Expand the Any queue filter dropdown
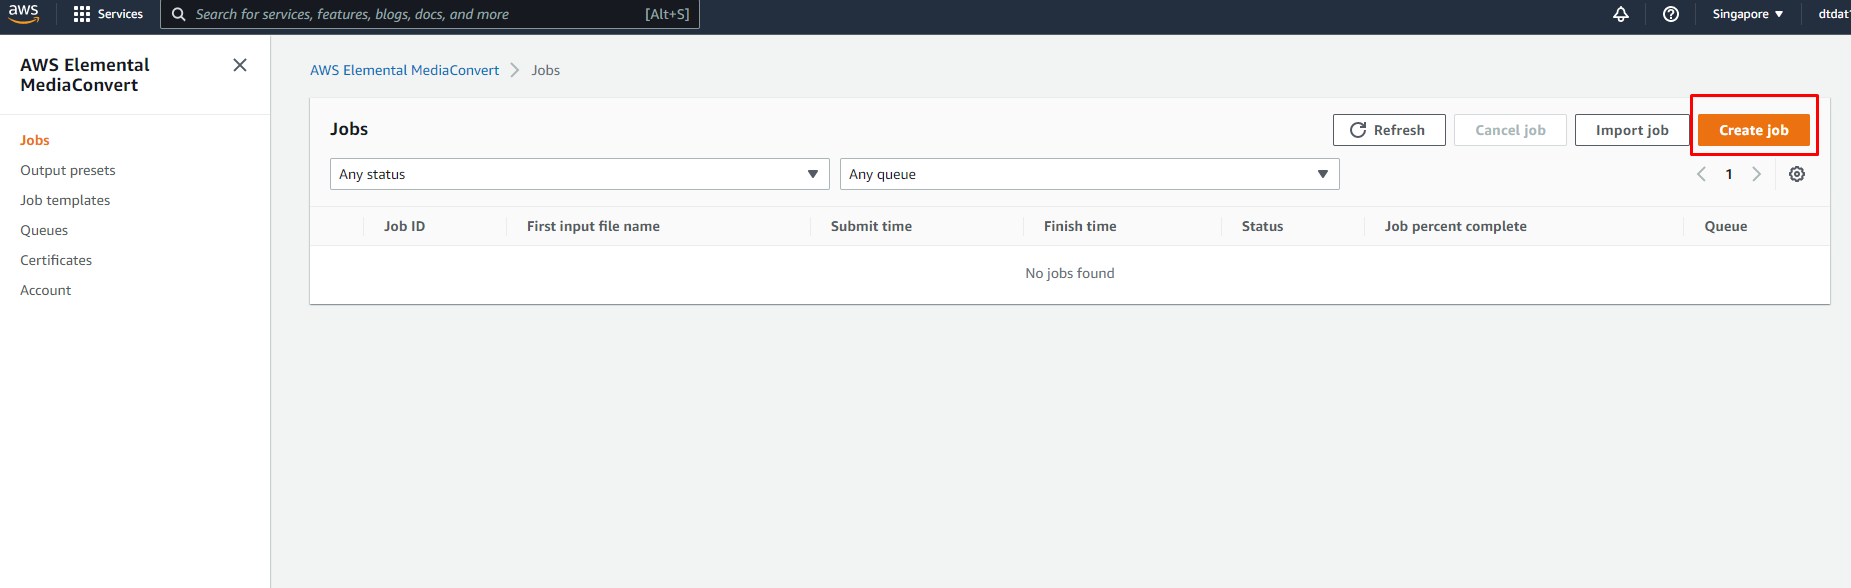This screenshot has height=588, width=1851. click(x=1089, y=174)
